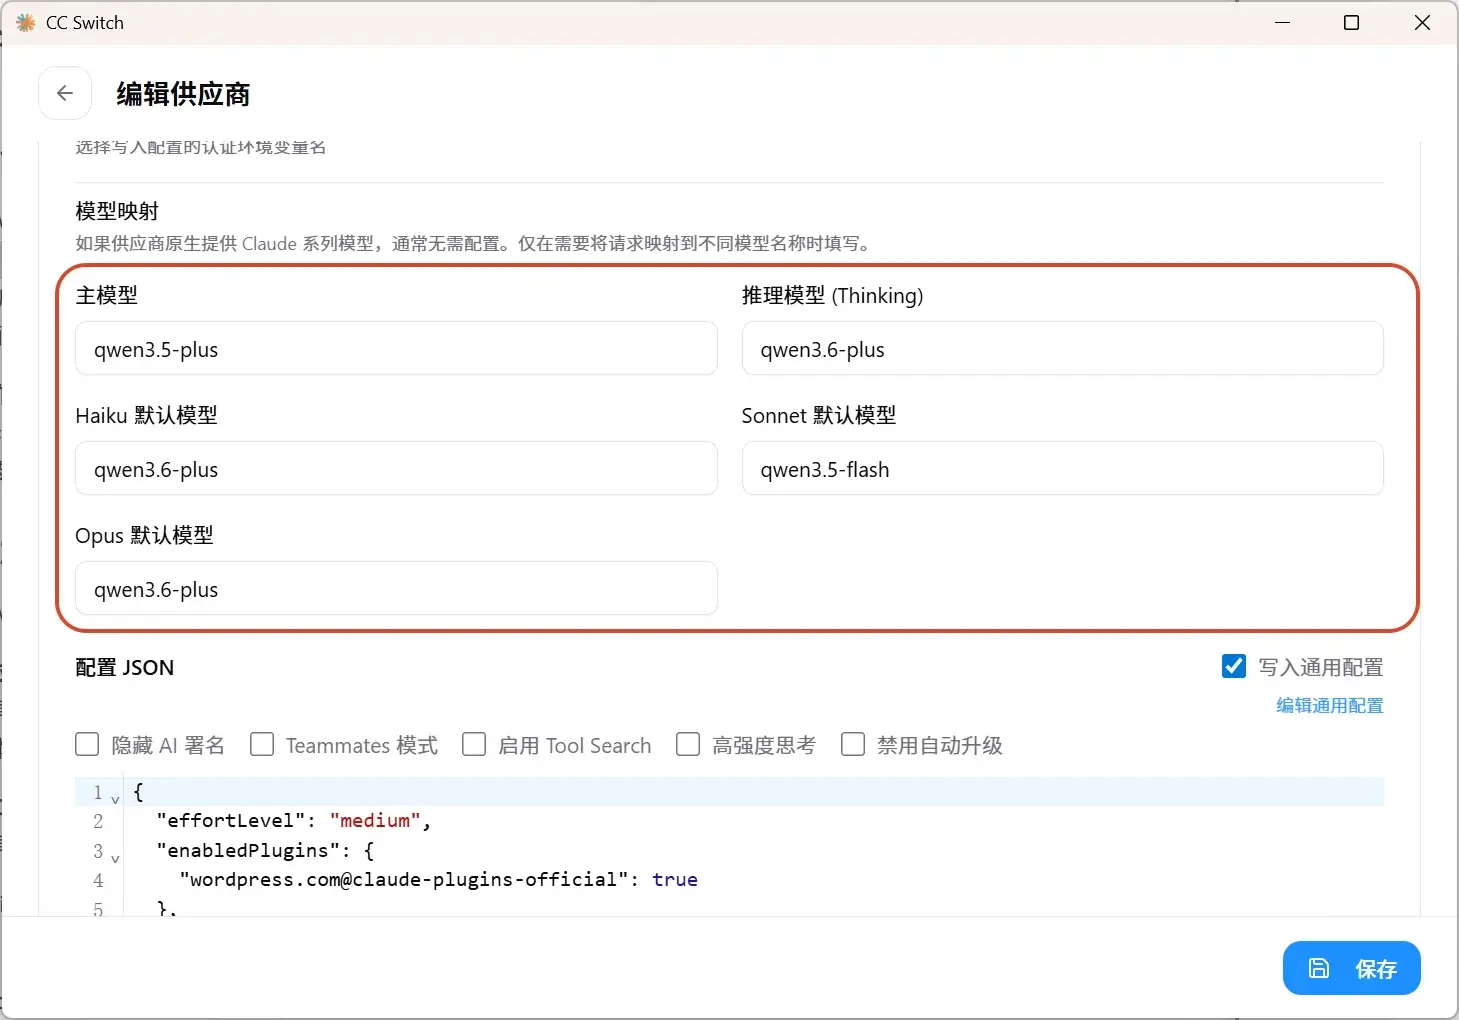Click the CC Switch app icon
Screen dimensions: 1459x1020
tap(26, 22)
